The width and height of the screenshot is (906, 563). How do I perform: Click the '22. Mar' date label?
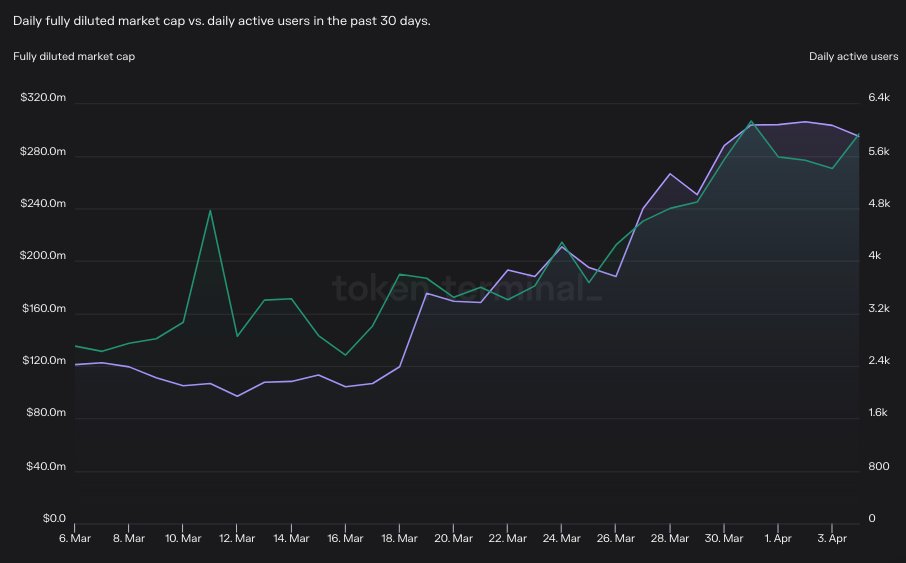coord(507,538)
